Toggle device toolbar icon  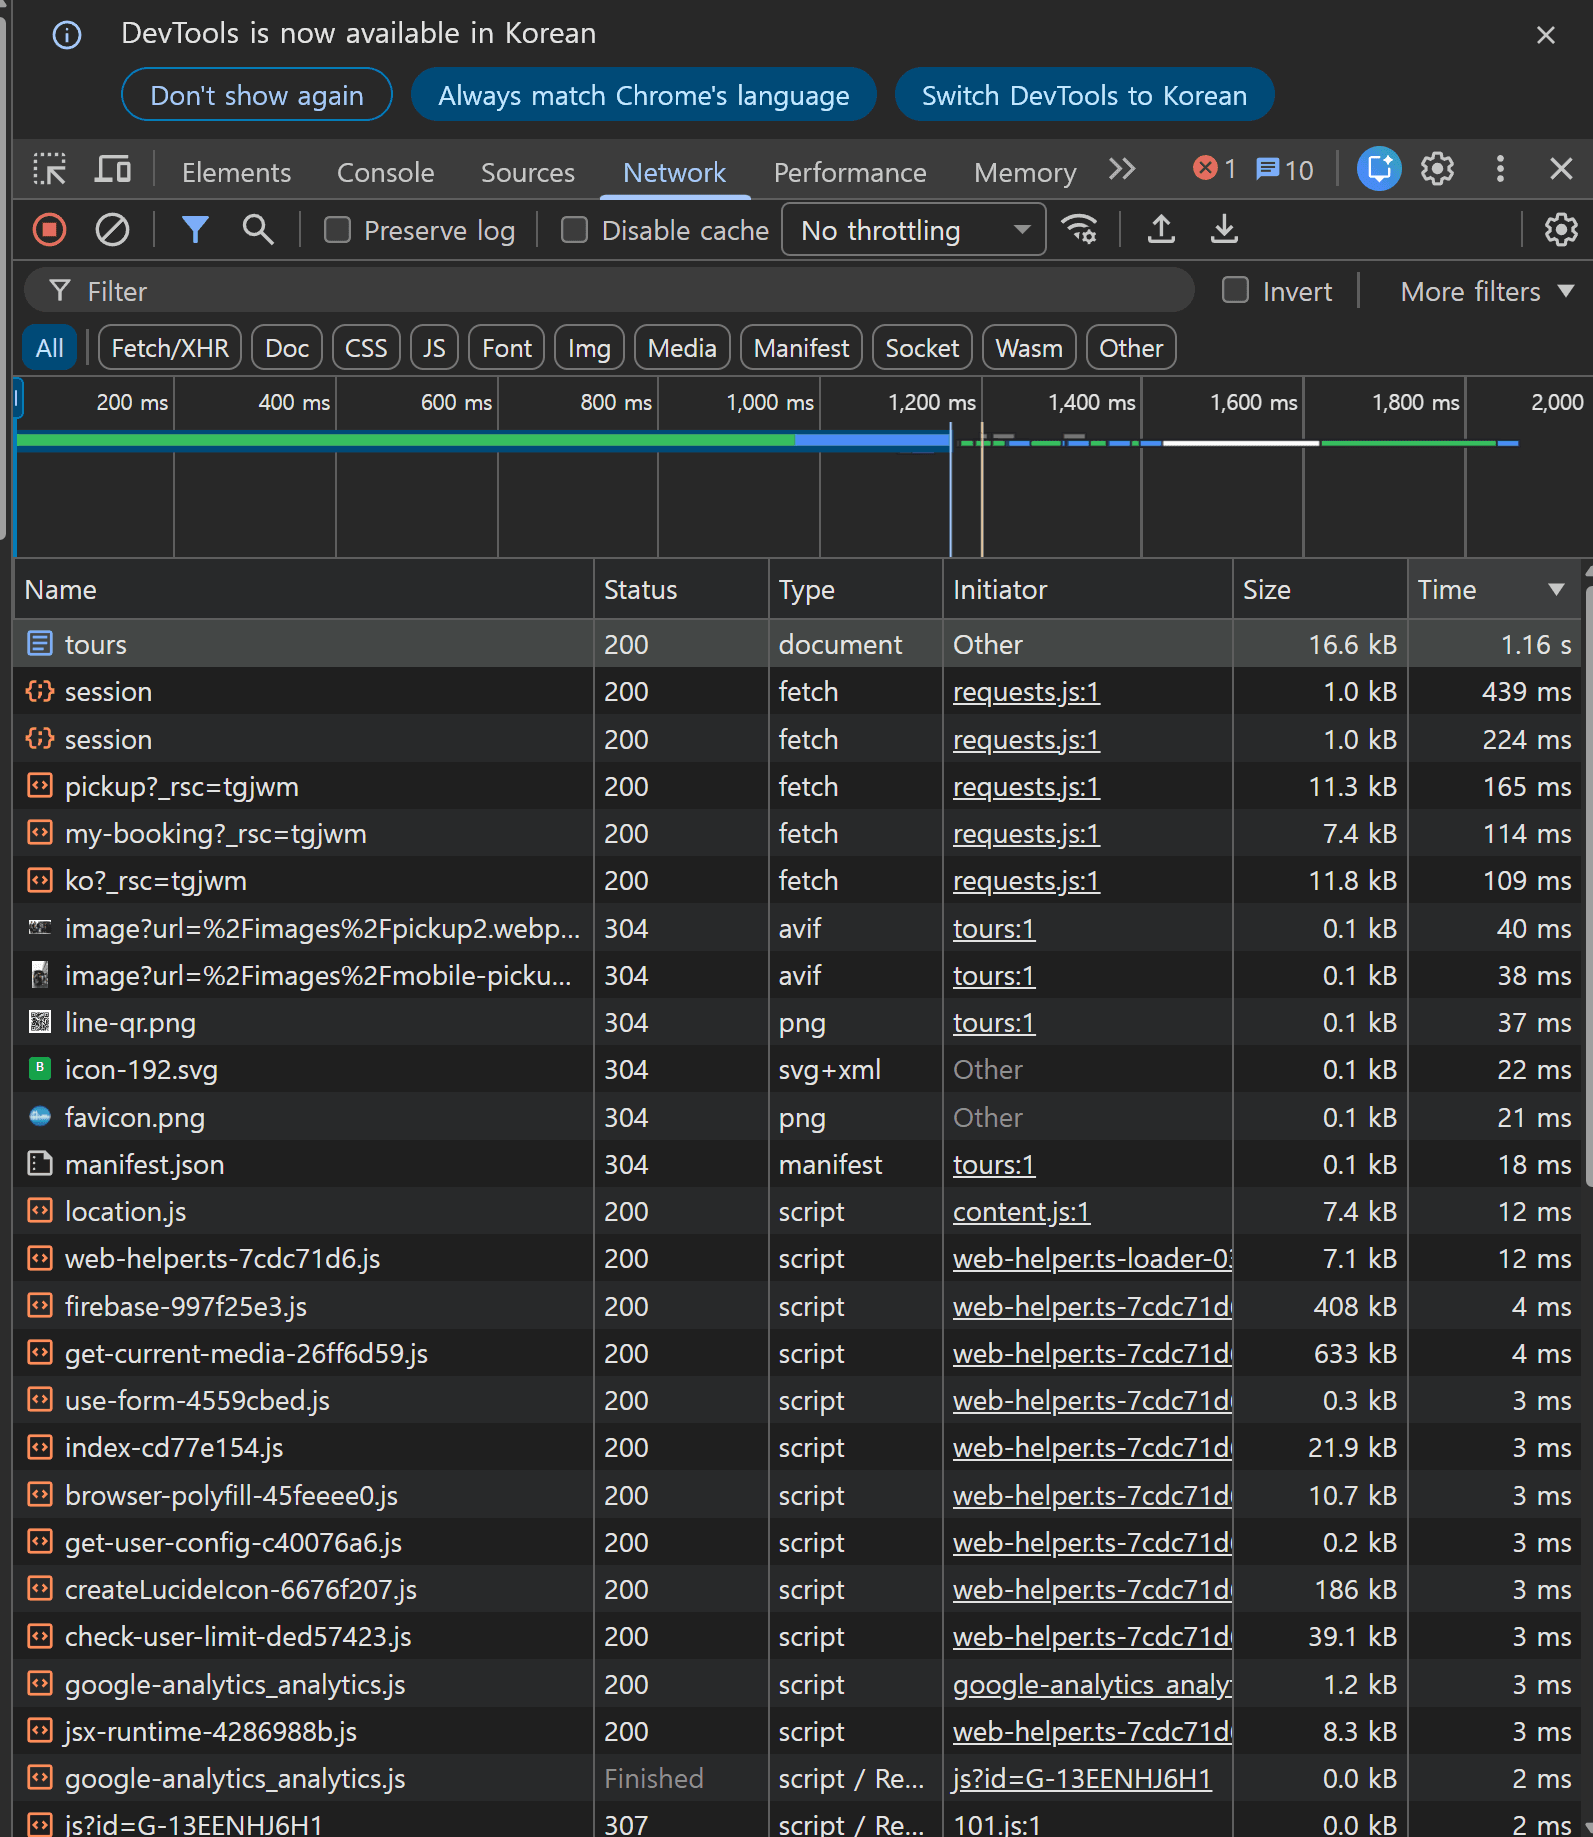click(x=112, y=170)
